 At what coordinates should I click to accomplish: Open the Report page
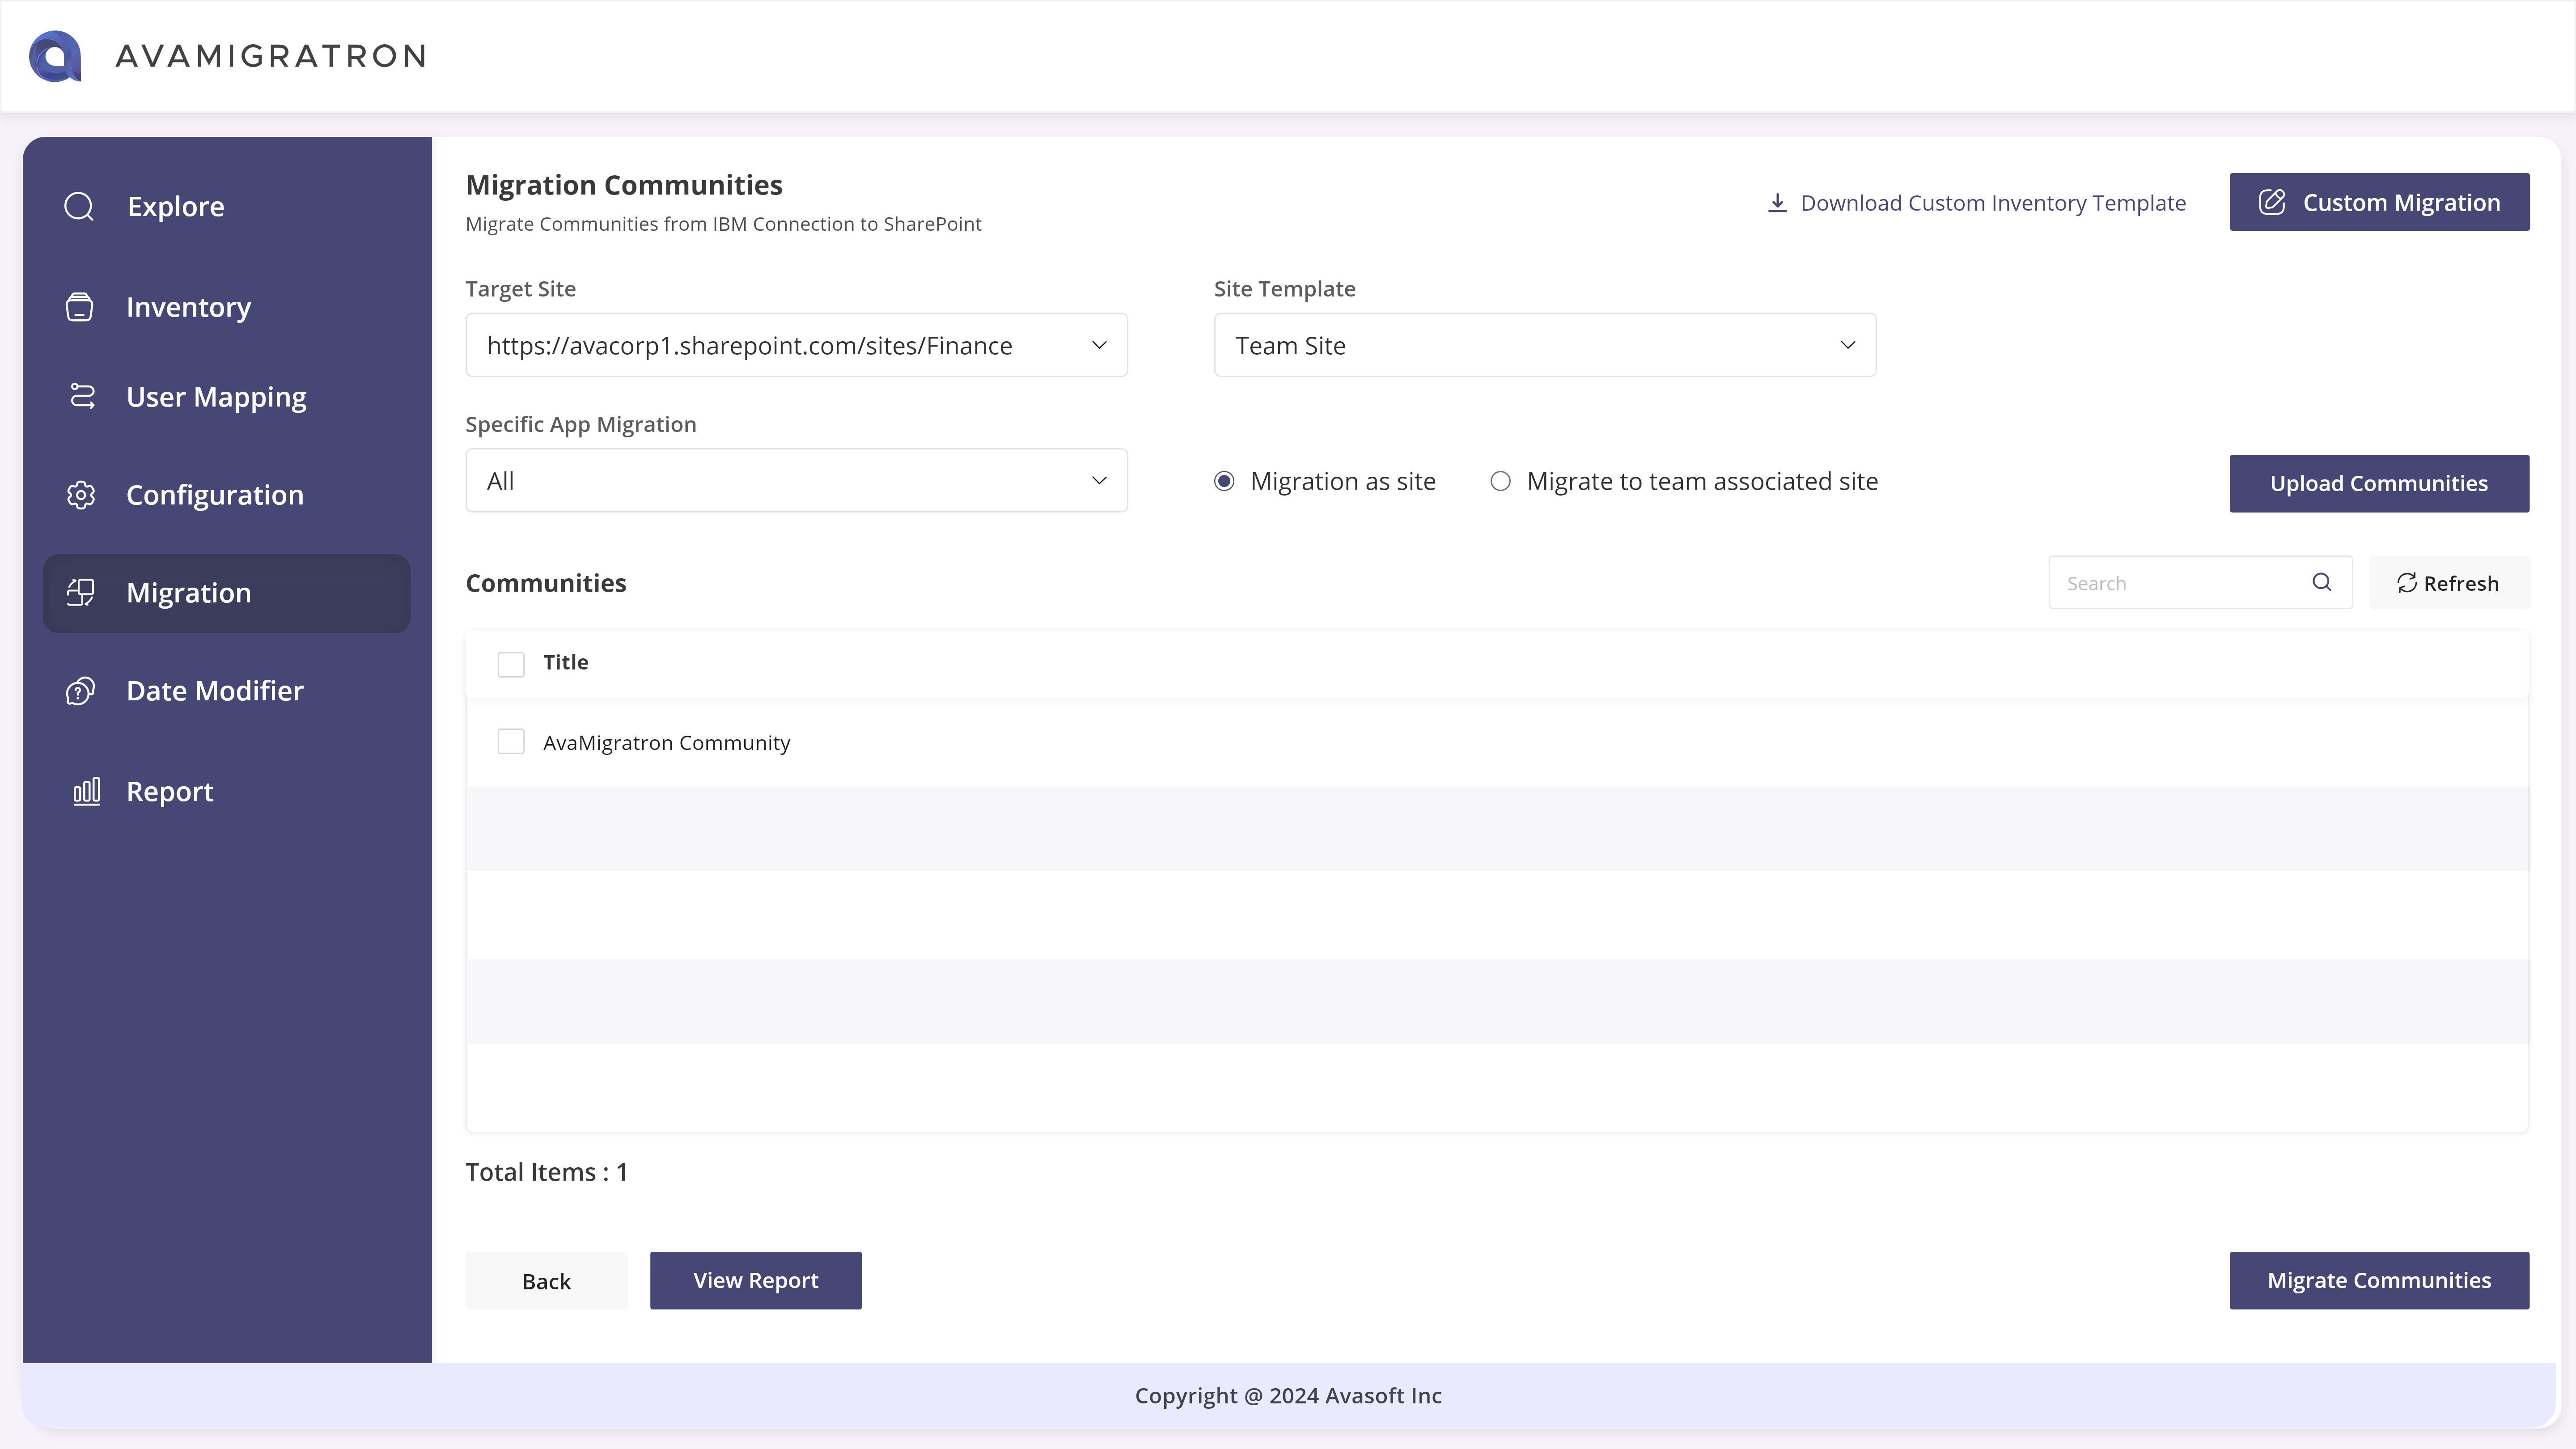pos(170,791)
